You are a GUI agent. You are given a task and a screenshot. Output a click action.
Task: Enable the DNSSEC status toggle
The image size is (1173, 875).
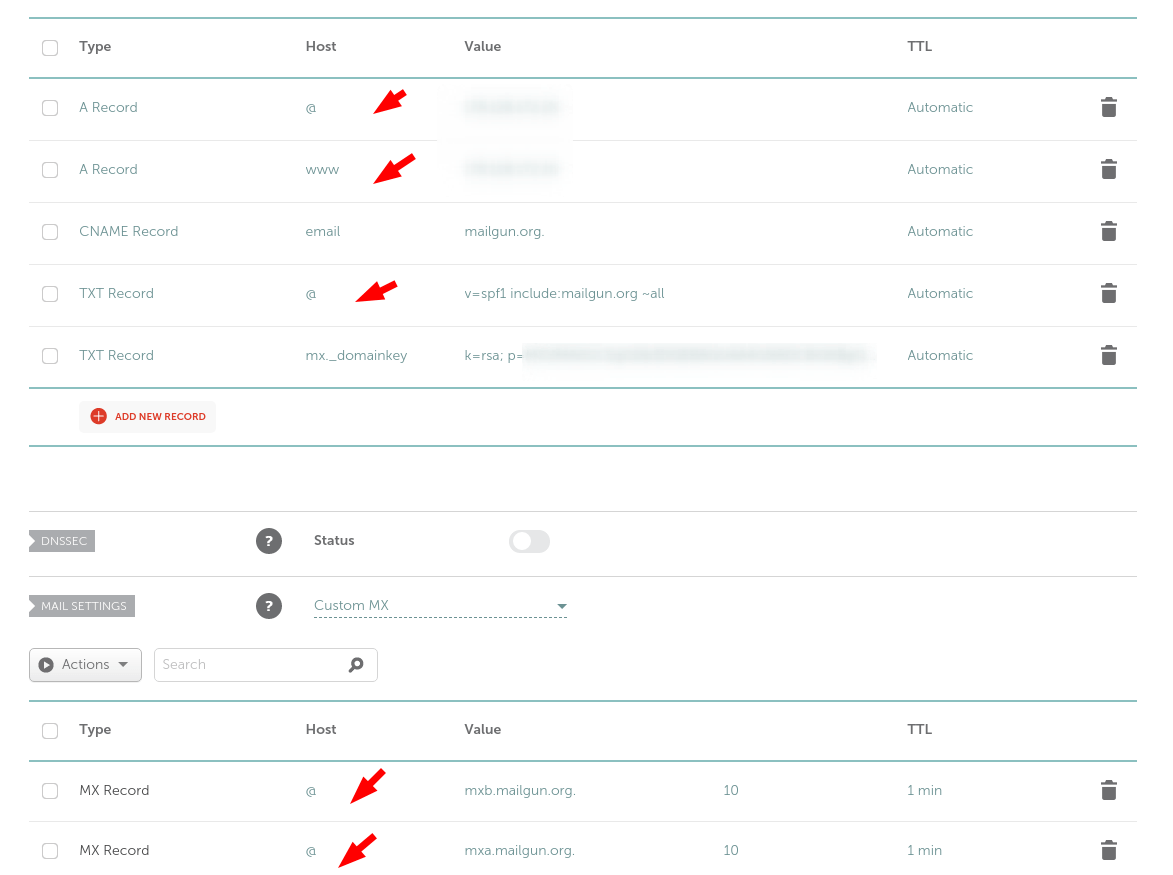pos(529,541)
